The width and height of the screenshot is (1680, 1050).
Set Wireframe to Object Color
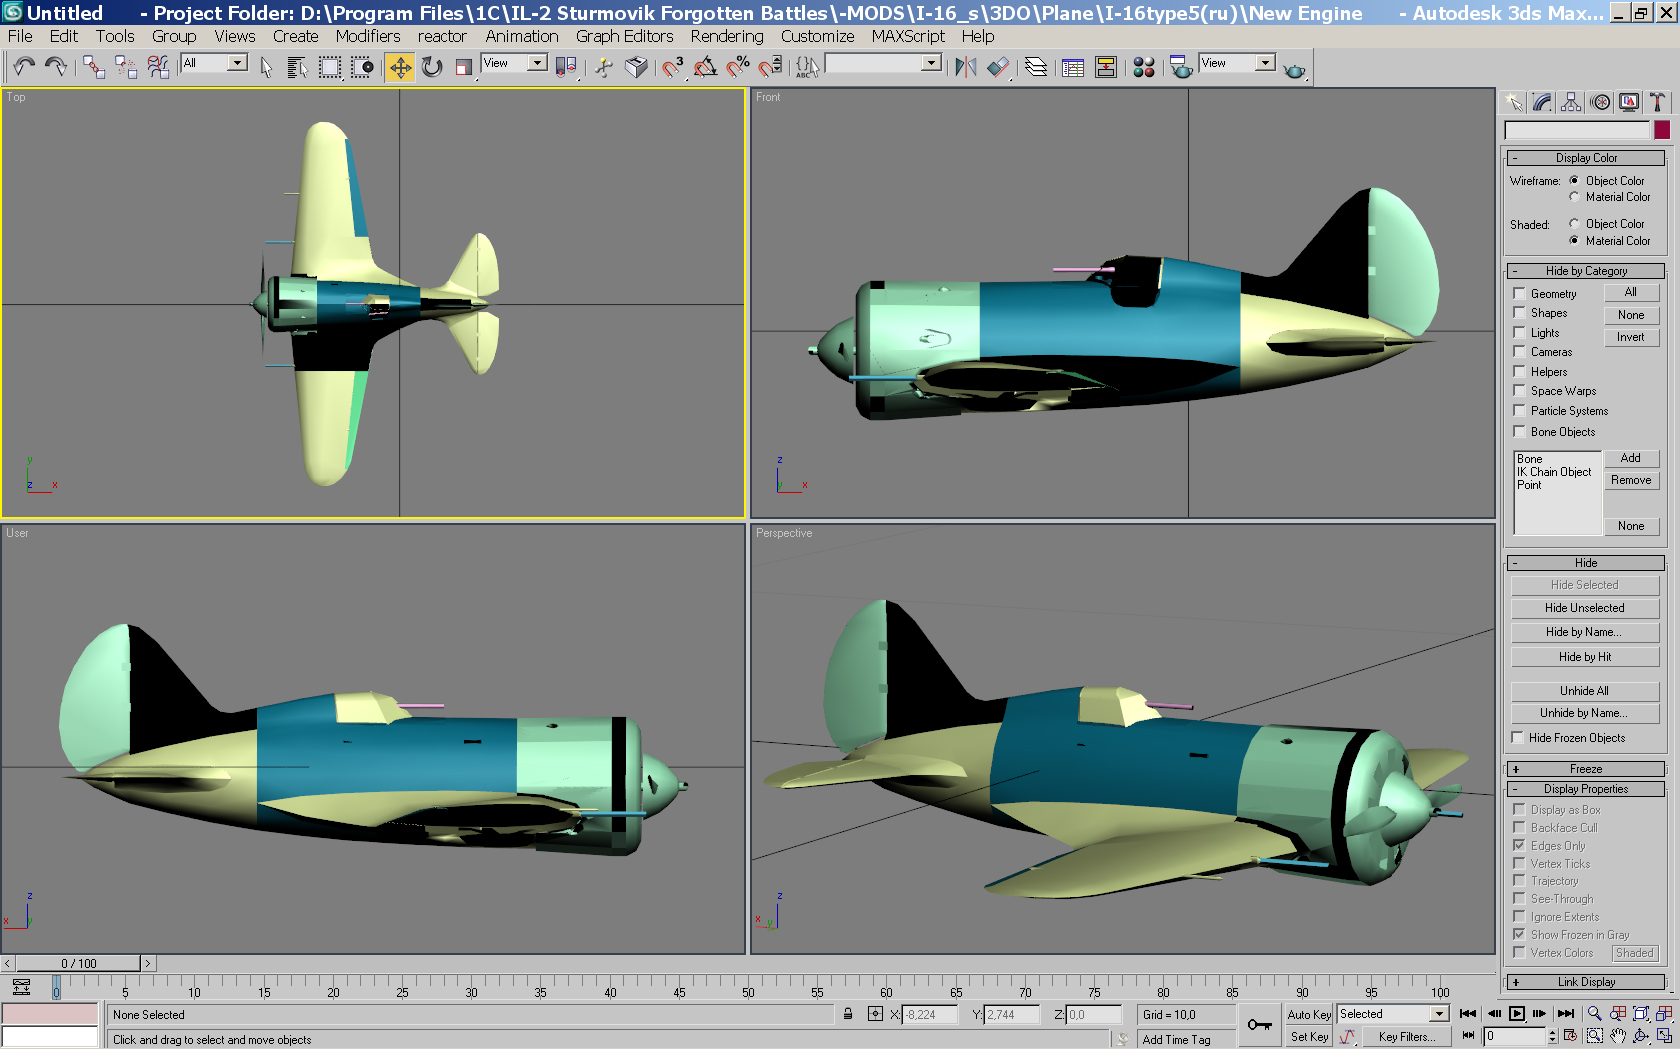[x=1574, y=181]
